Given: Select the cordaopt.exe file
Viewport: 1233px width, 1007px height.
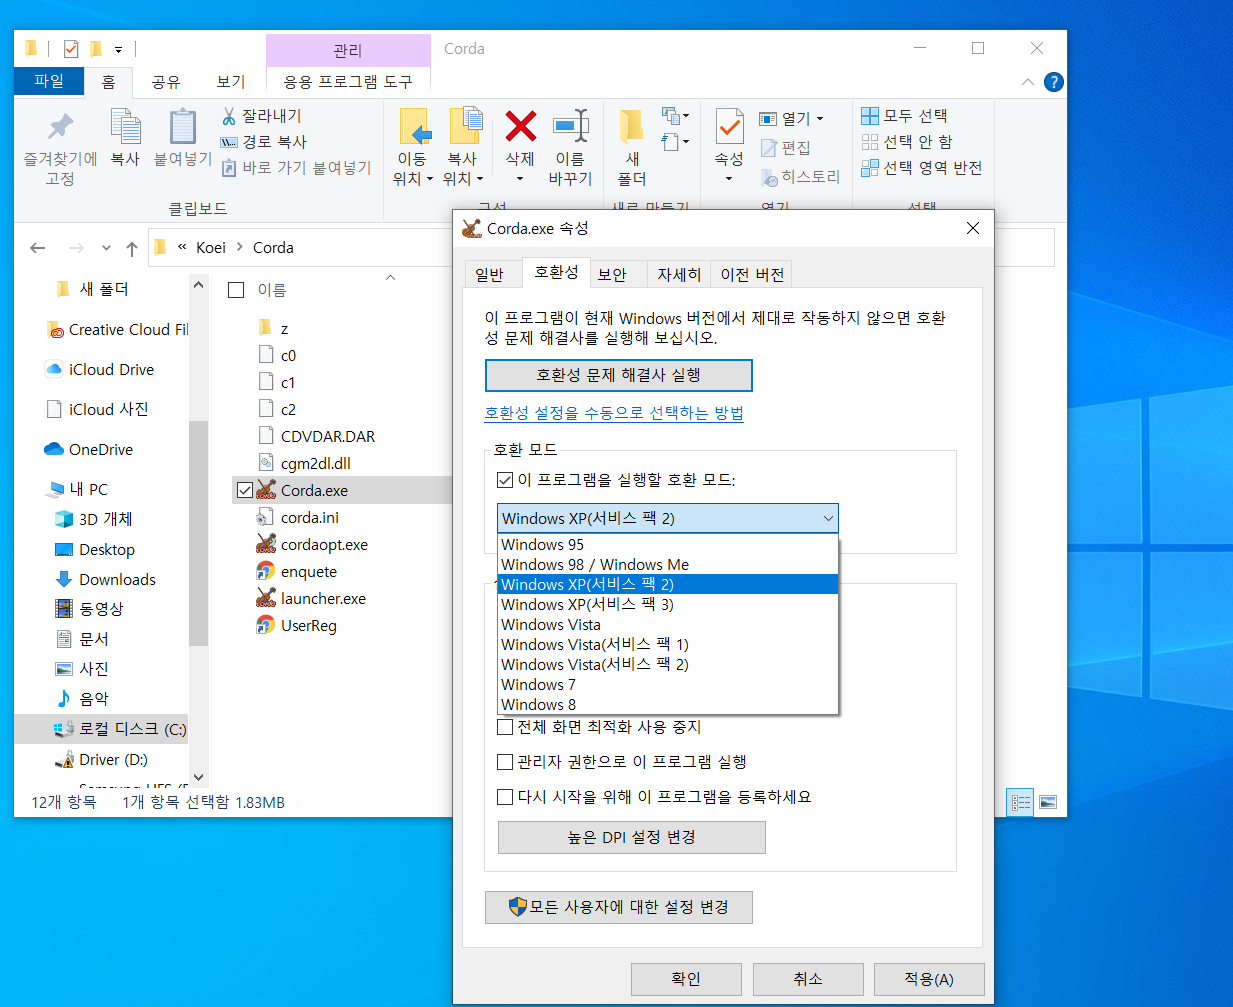Looking at the screenshot, I should click(x=324, y=545).
